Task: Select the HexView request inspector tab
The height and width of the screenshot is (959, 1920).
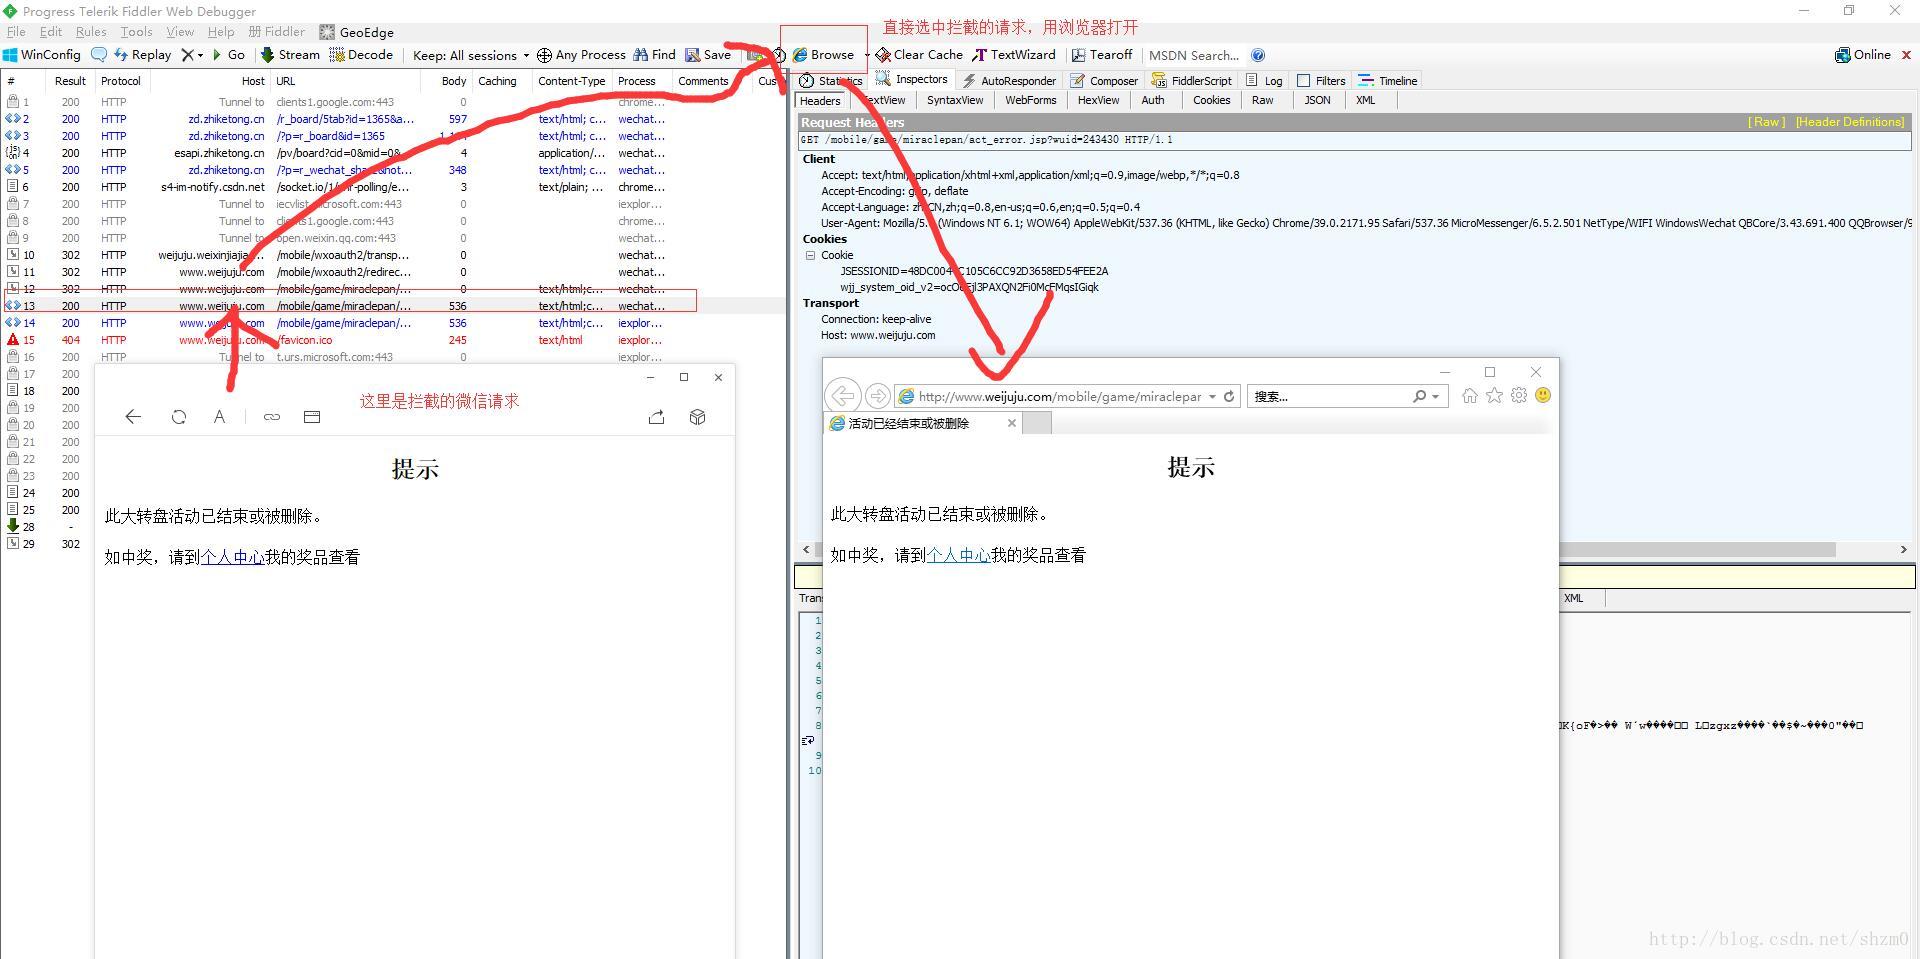Action: tap(1098, 100)
